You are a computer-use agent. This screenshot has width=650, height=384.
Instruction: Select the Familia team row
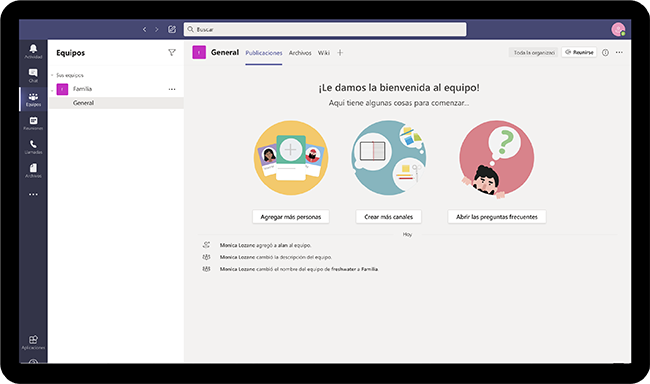point(116,89)
